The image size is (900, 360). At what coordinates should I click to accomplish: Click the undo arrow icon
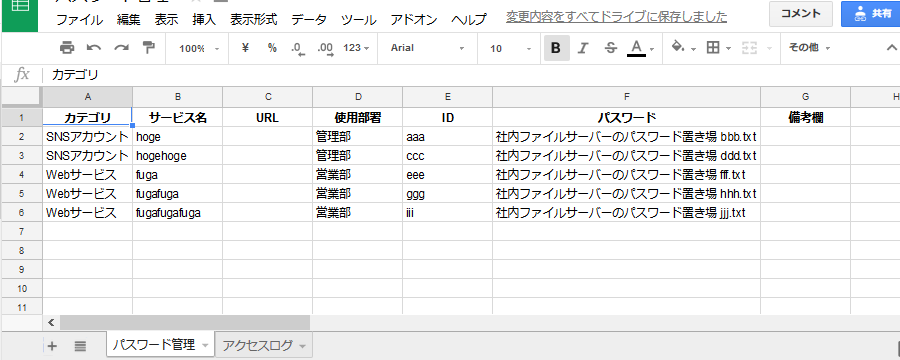pyautogui.click(x=94, y=48)
